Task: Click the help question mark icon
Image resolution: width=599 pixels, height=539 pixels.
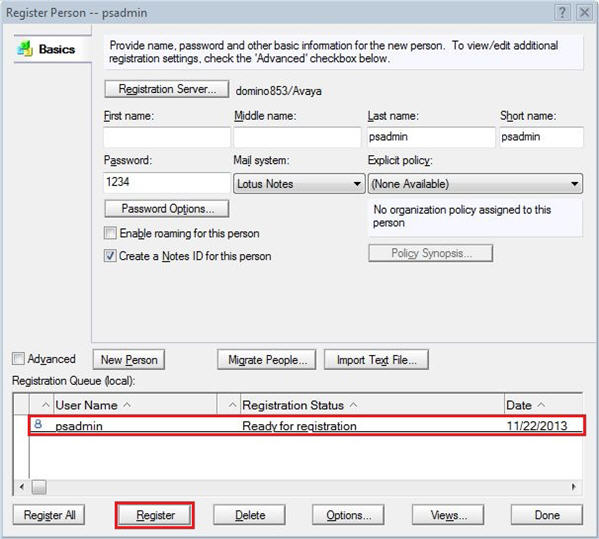Action: pos(562,12)
